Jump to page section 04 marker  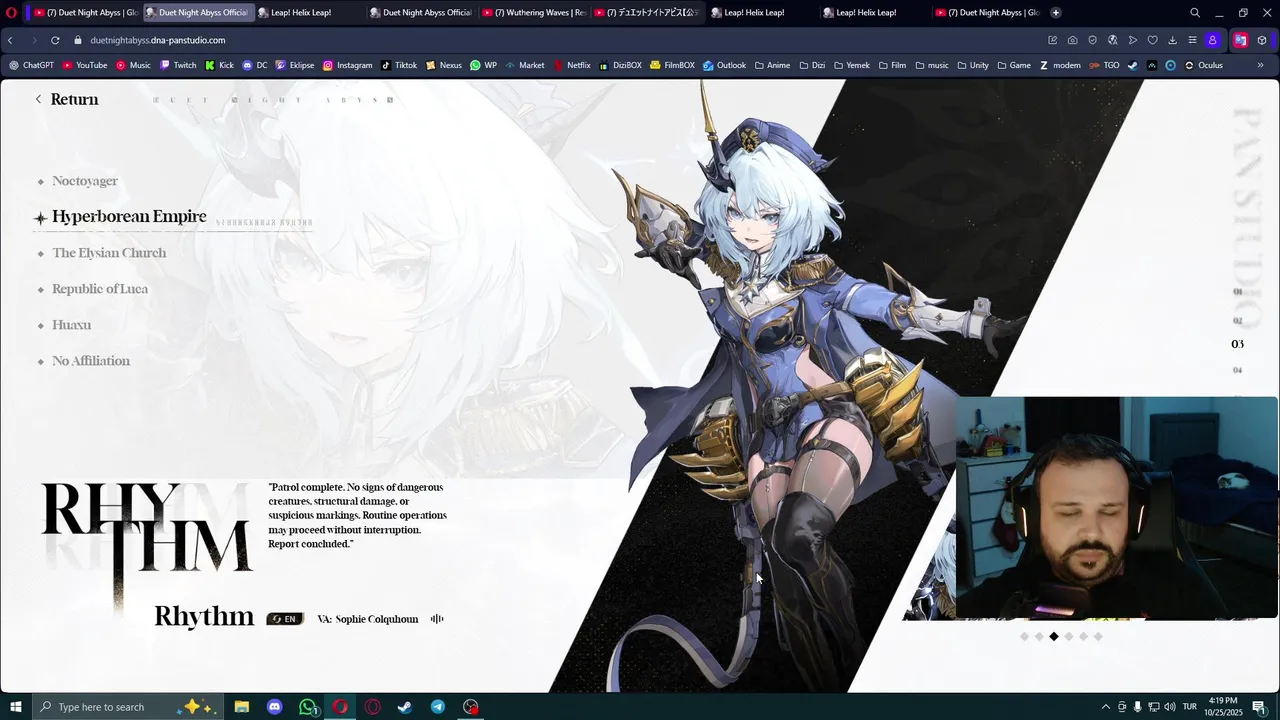pyautogui.click(x=1237, y=370)
